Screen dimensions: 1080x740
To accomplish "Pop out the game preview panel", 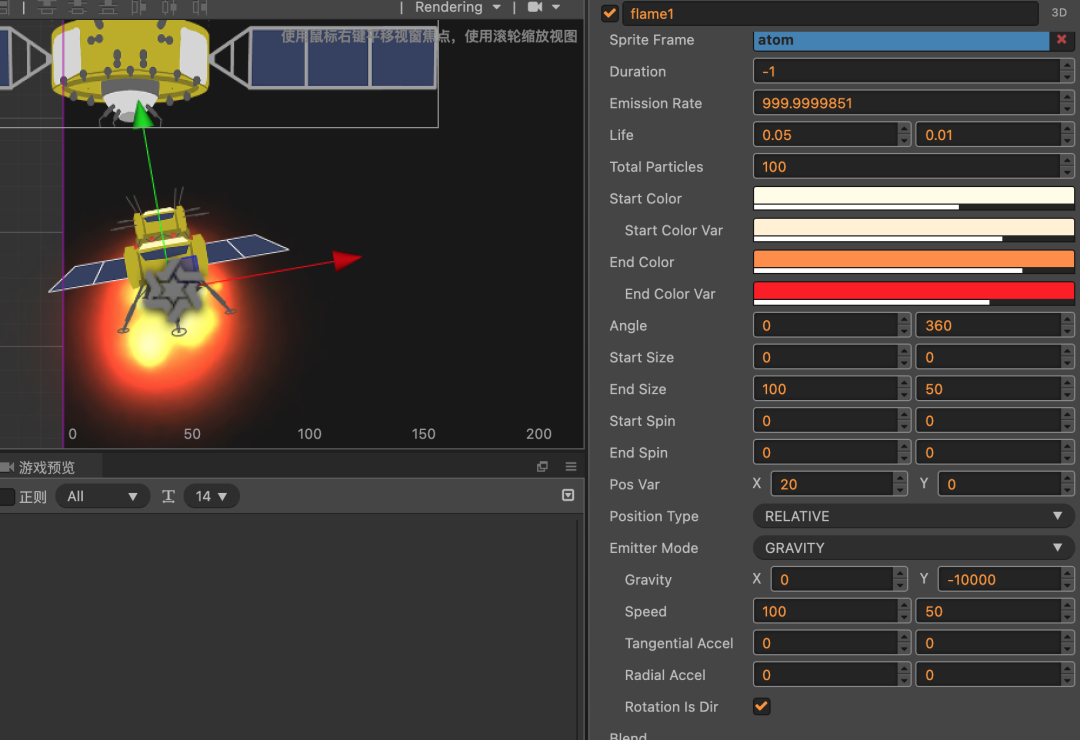I will click(543, 466).
